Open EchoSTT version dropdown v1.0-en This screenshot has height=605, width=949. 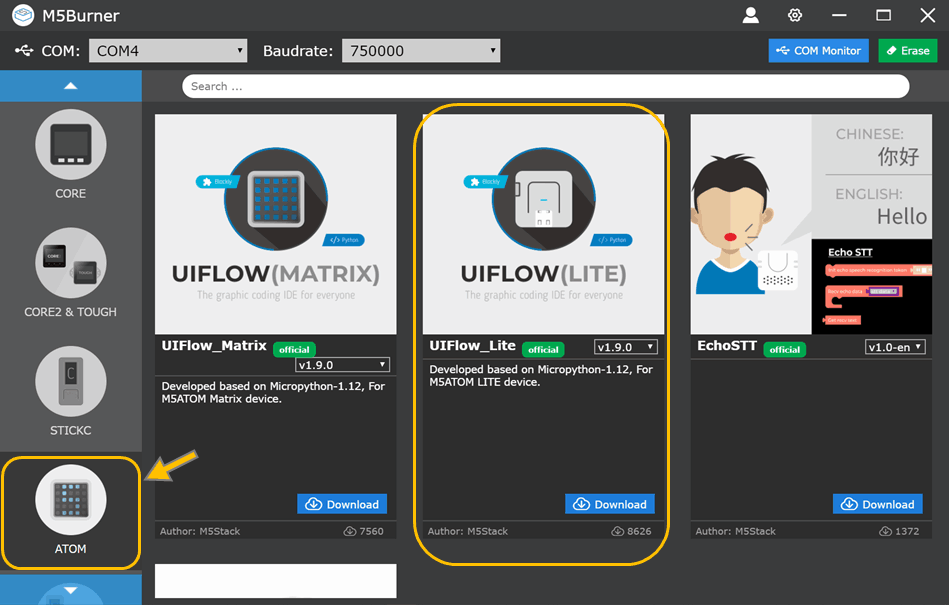pyautogui.click(x=895, y=347)
